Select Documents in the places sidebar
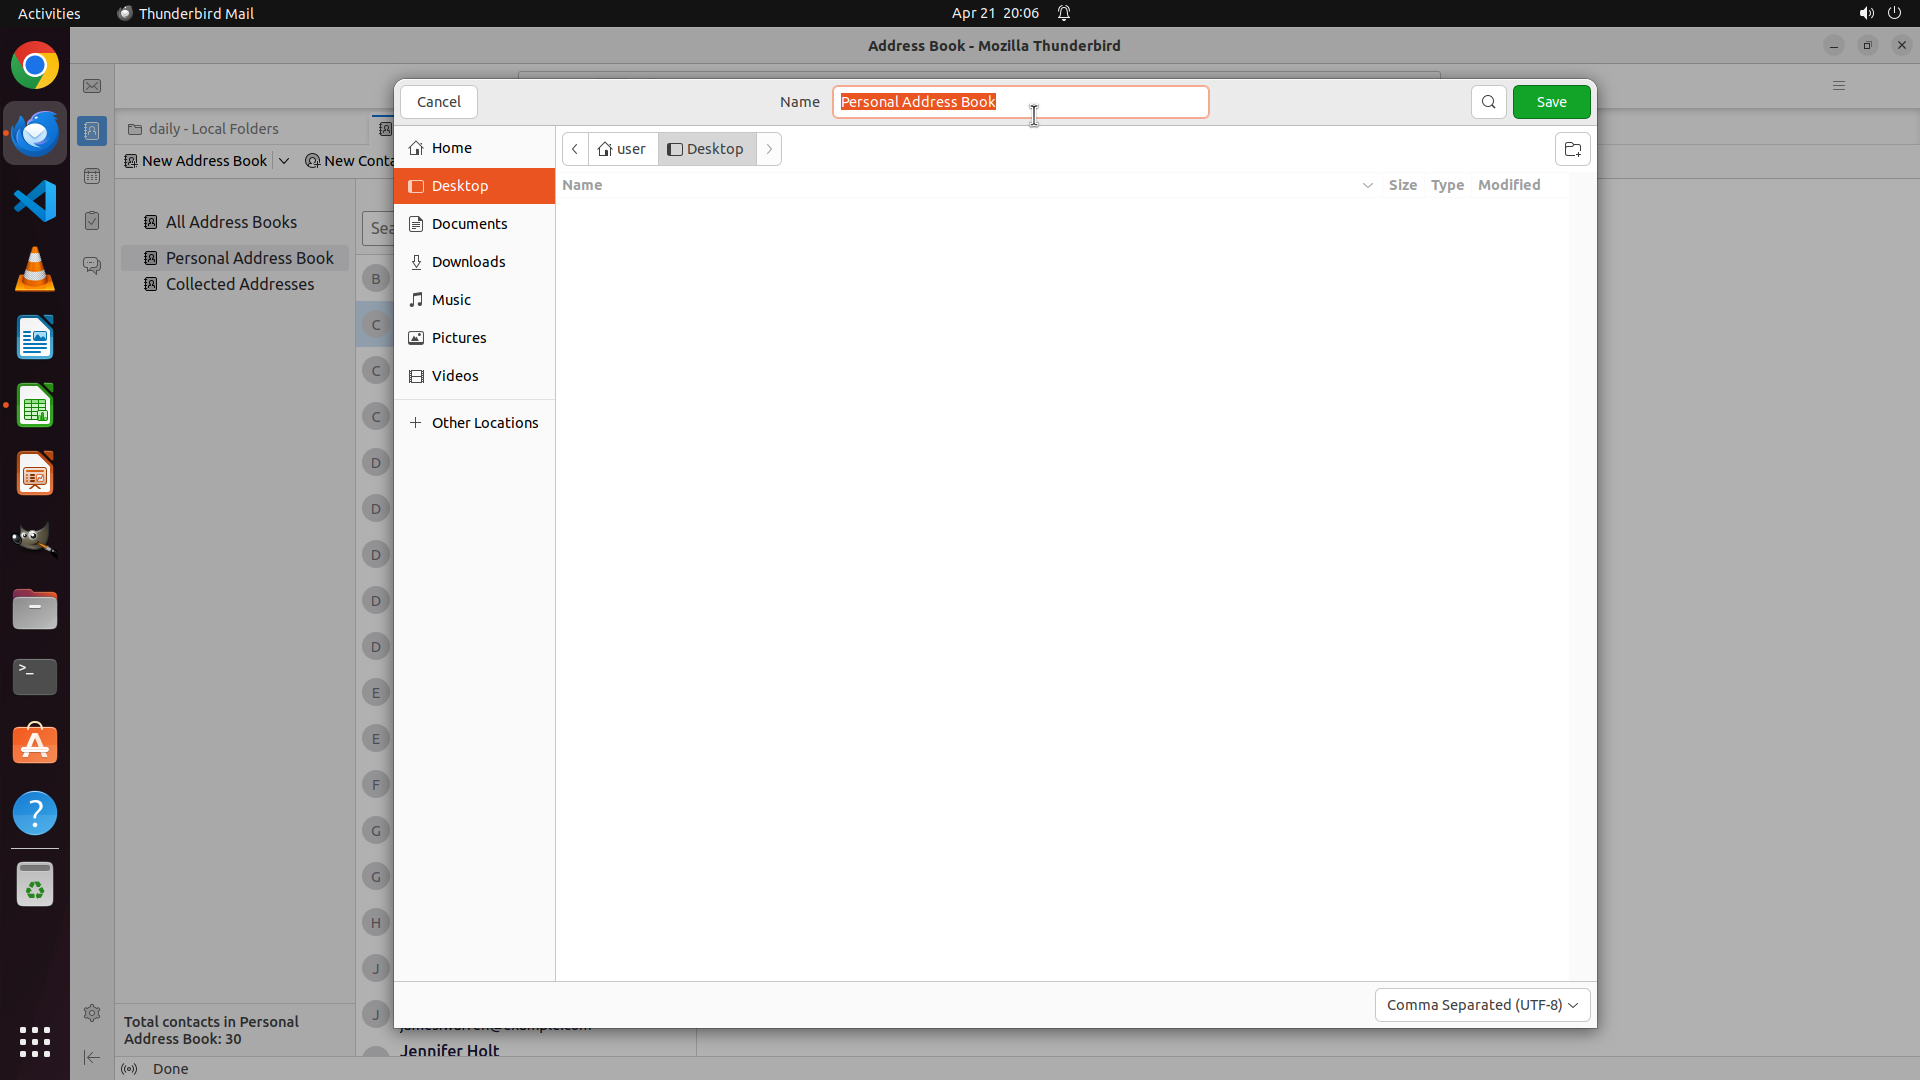This screenshot has height=1080, width=1920. click(x=469, y=224)
